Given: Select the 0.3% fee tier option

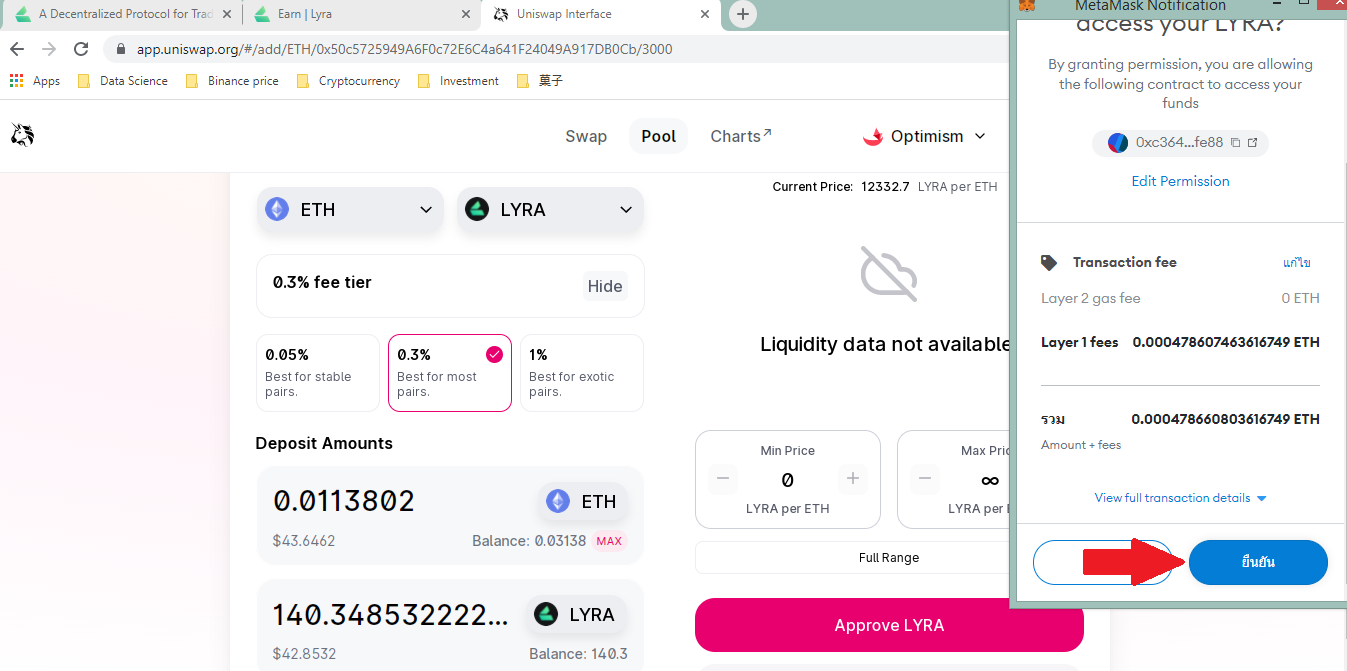Looking at the screenshot, I should pyautogui.click(x=450, y=373).
